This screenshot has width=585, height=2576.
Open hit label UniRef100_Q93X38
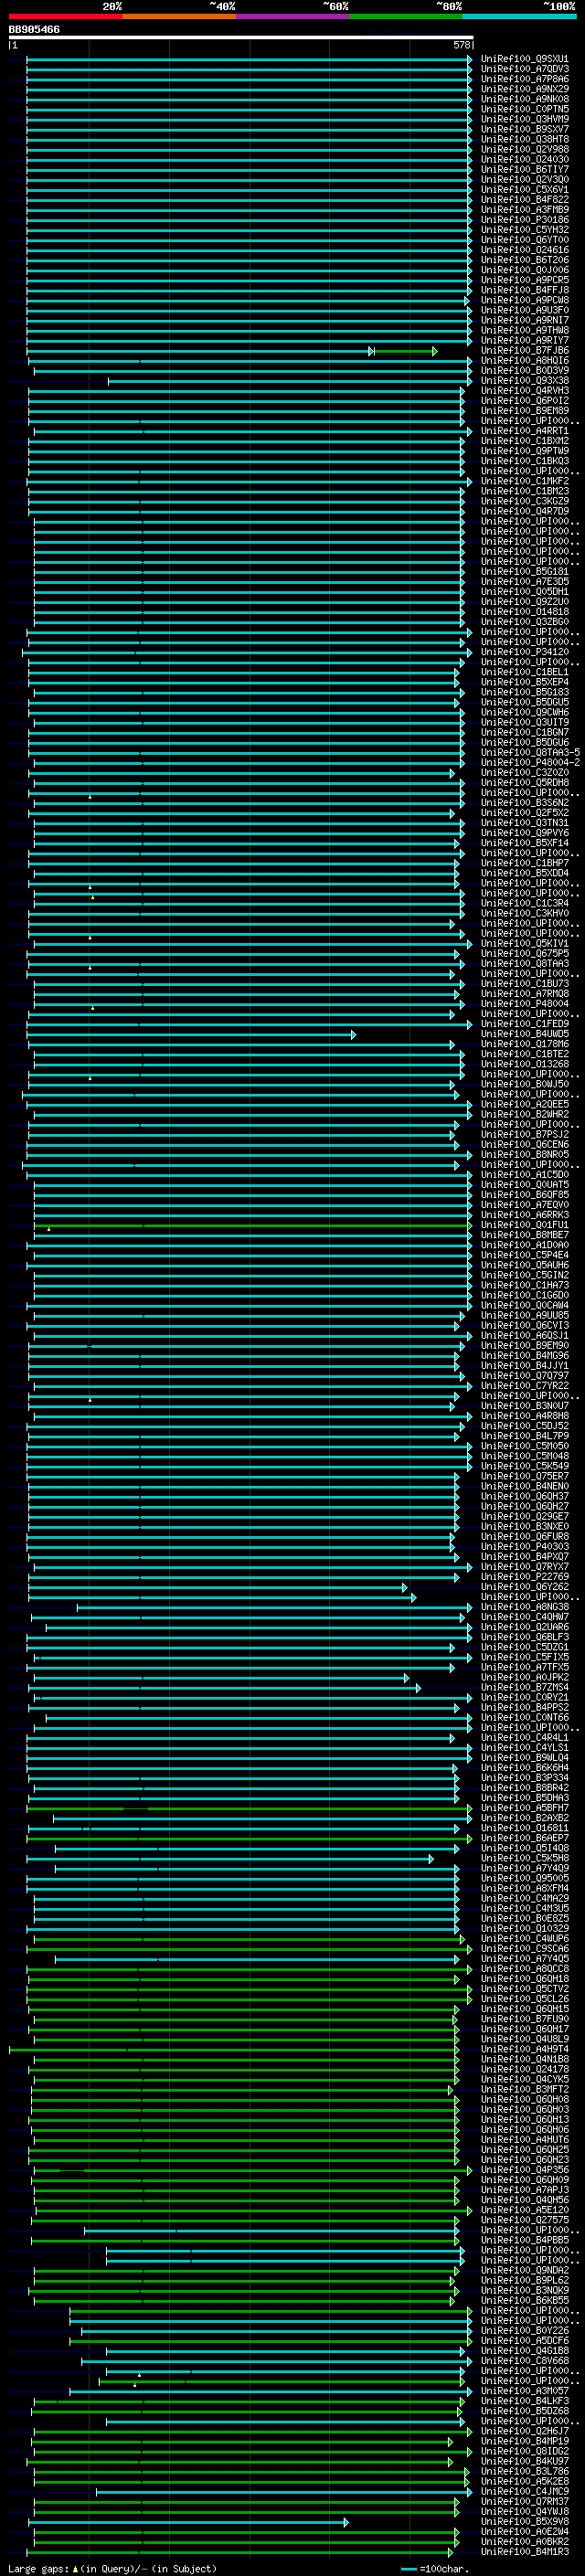coord(524,380)
